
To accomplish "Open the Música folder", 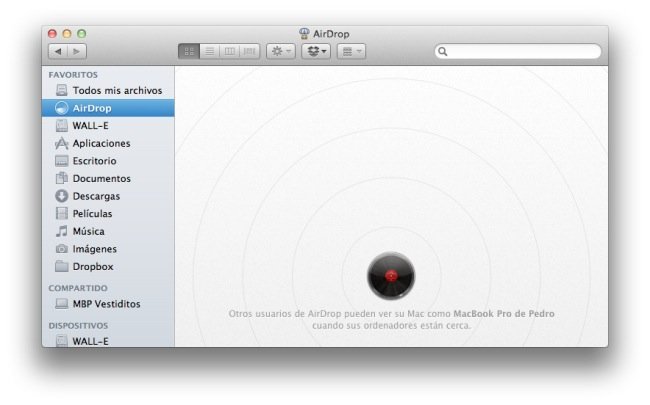I will click(x=88, y=231).
